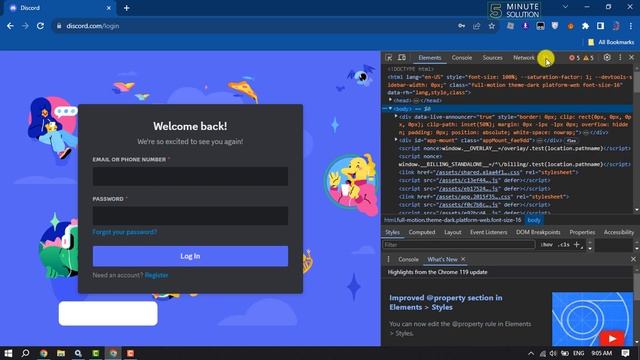The width and height of the screenshot is (640, 360).
Task: Open the Accessibility tab
Action: [619, 232]
